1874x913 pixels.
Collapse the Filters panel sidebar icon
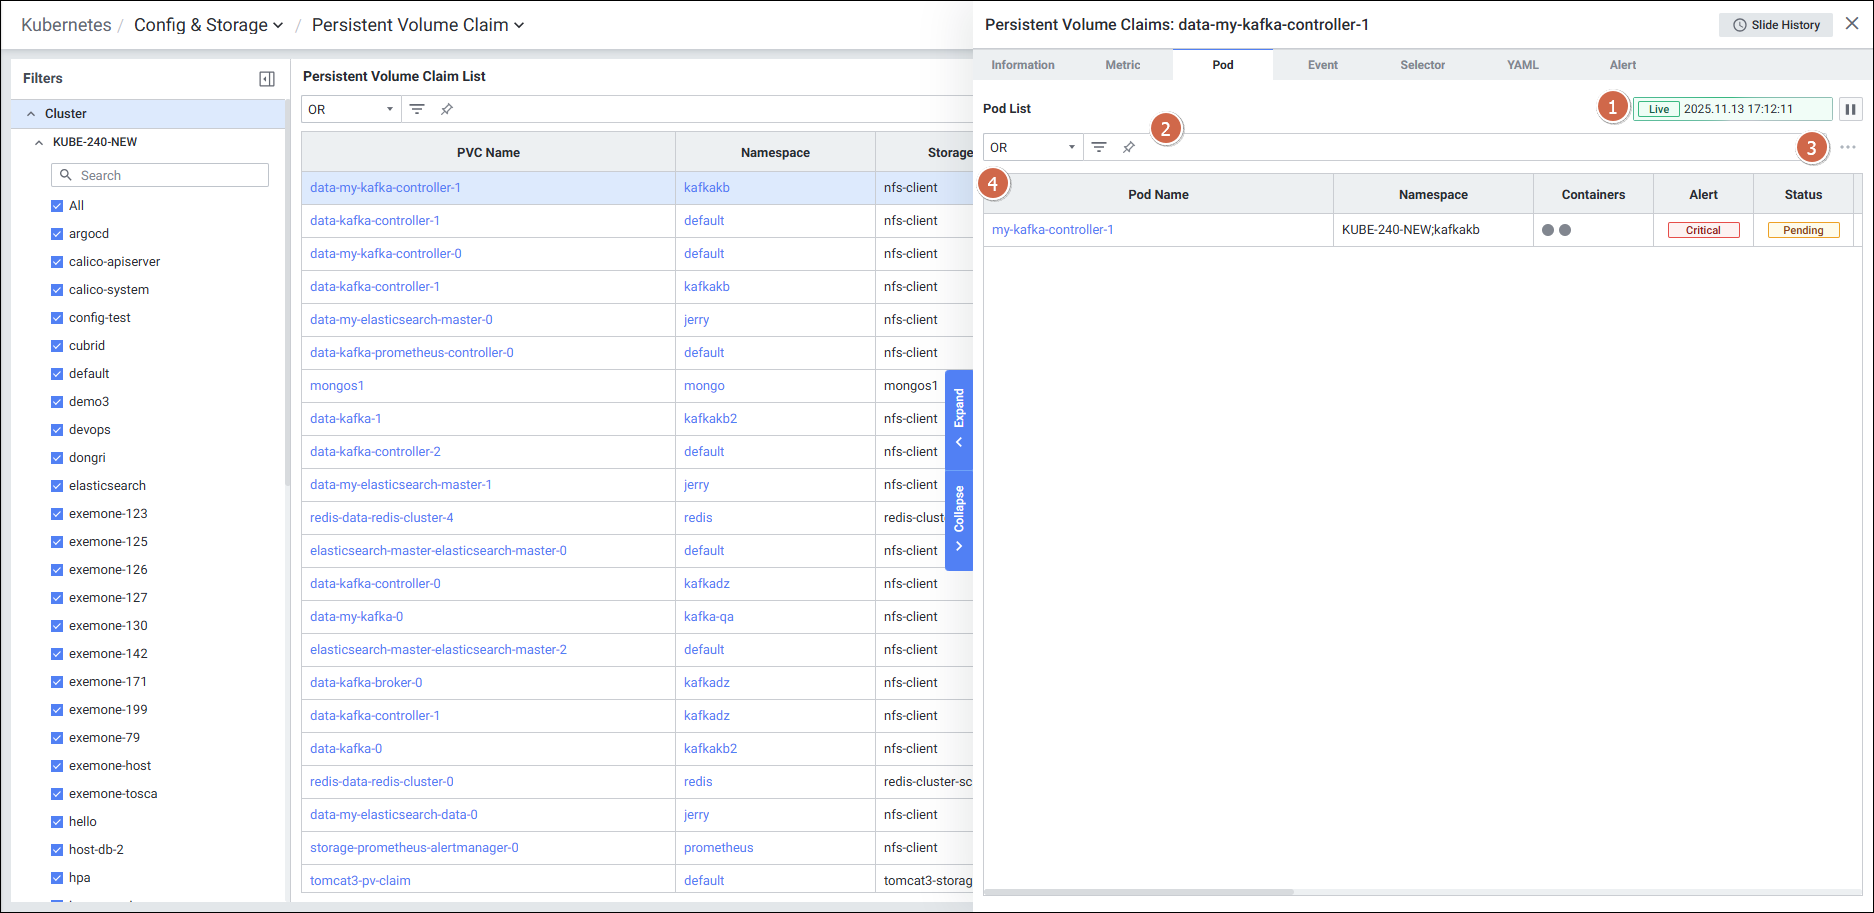pos(267,79)
